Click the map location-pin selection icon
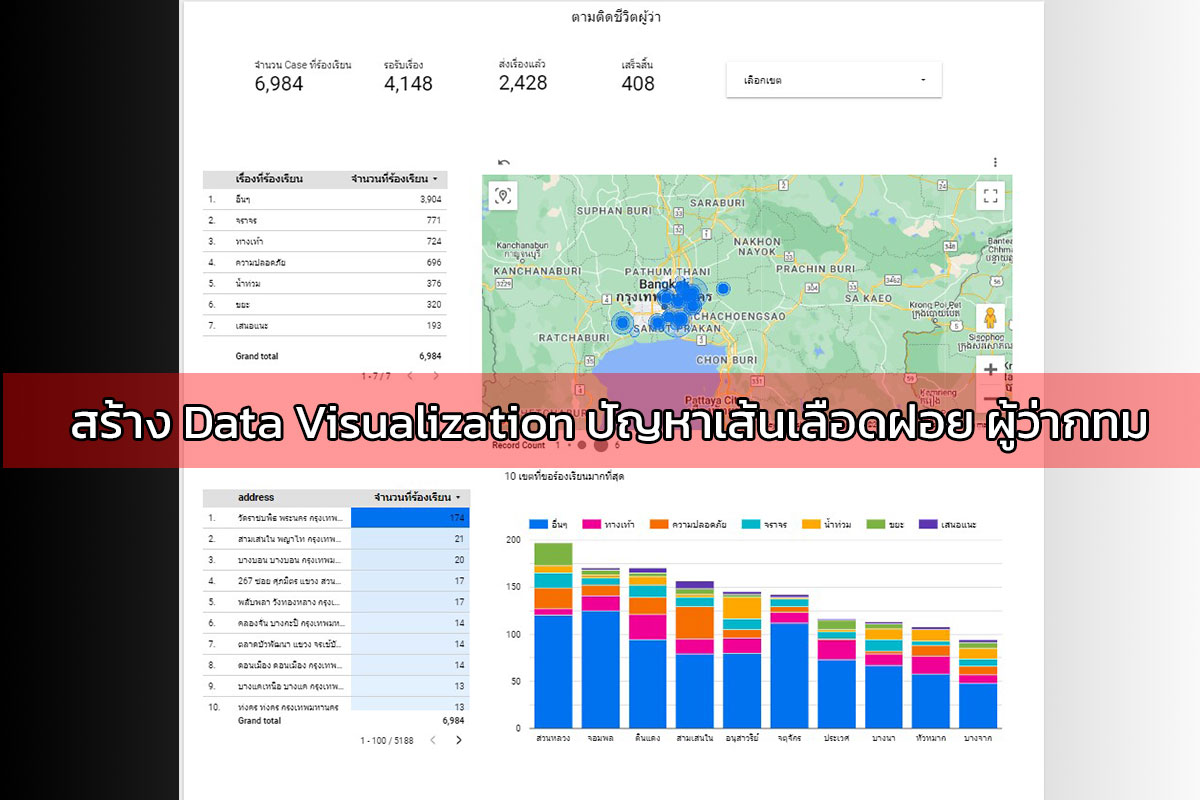 pyautogui.click(x=503, y=195)
